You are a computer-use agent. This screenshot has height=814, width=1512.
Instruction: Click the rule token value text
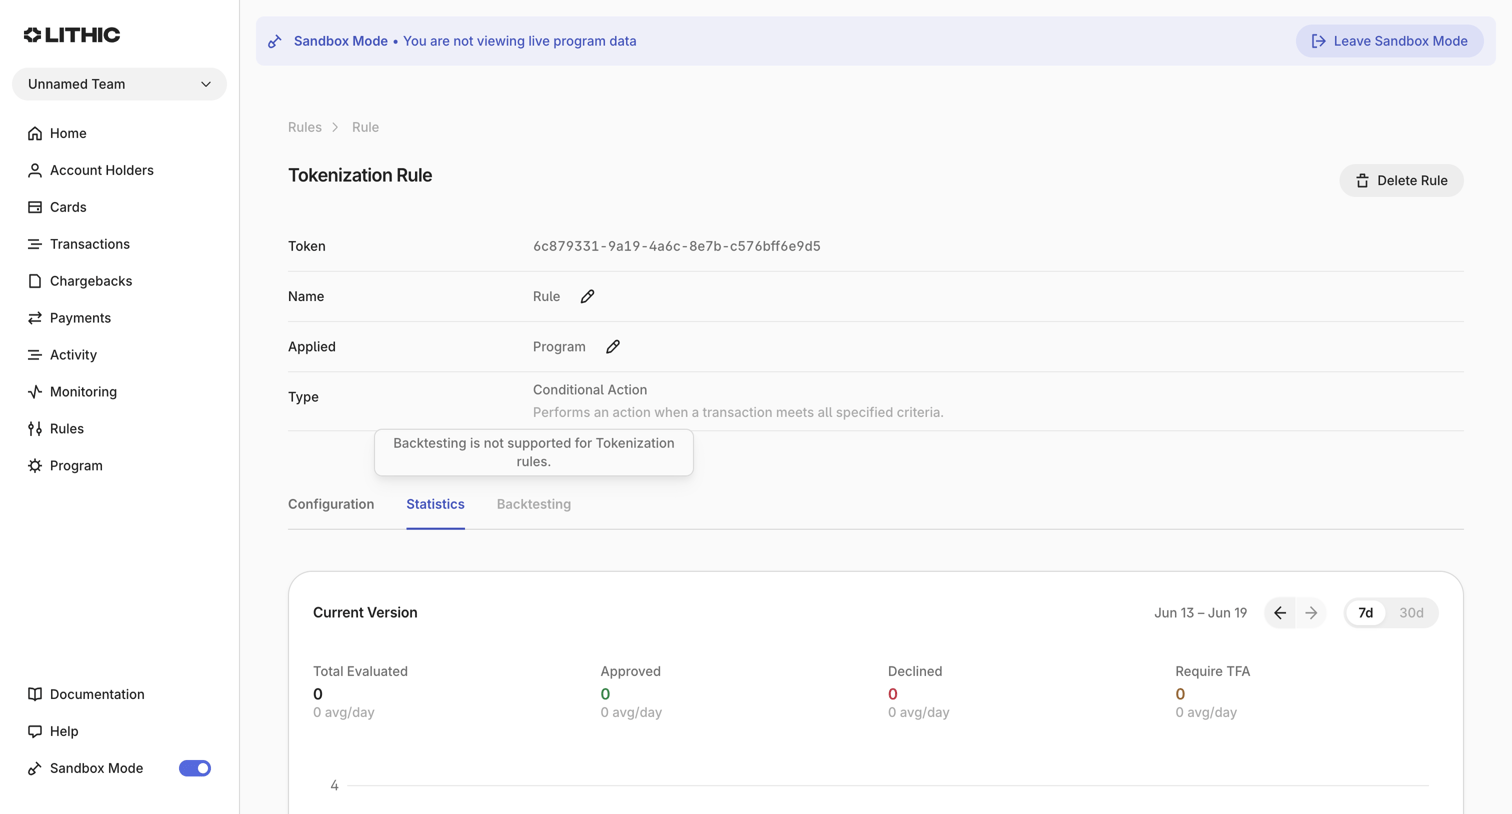coord(676,246)
